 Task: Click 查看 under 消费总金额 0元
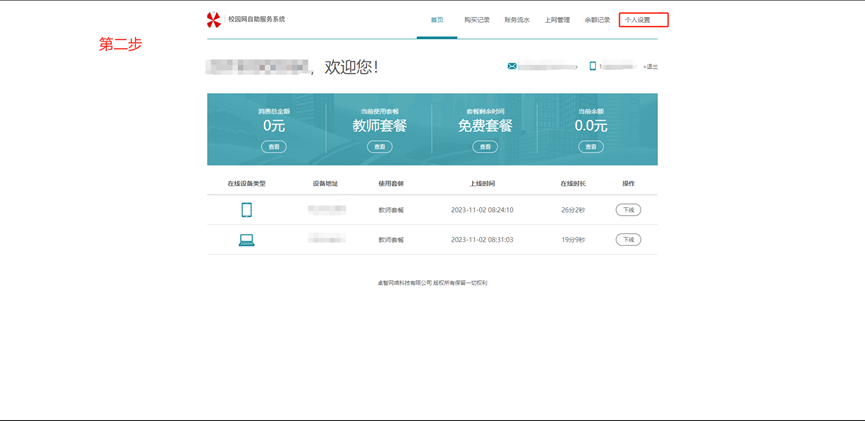coord(274,147)
